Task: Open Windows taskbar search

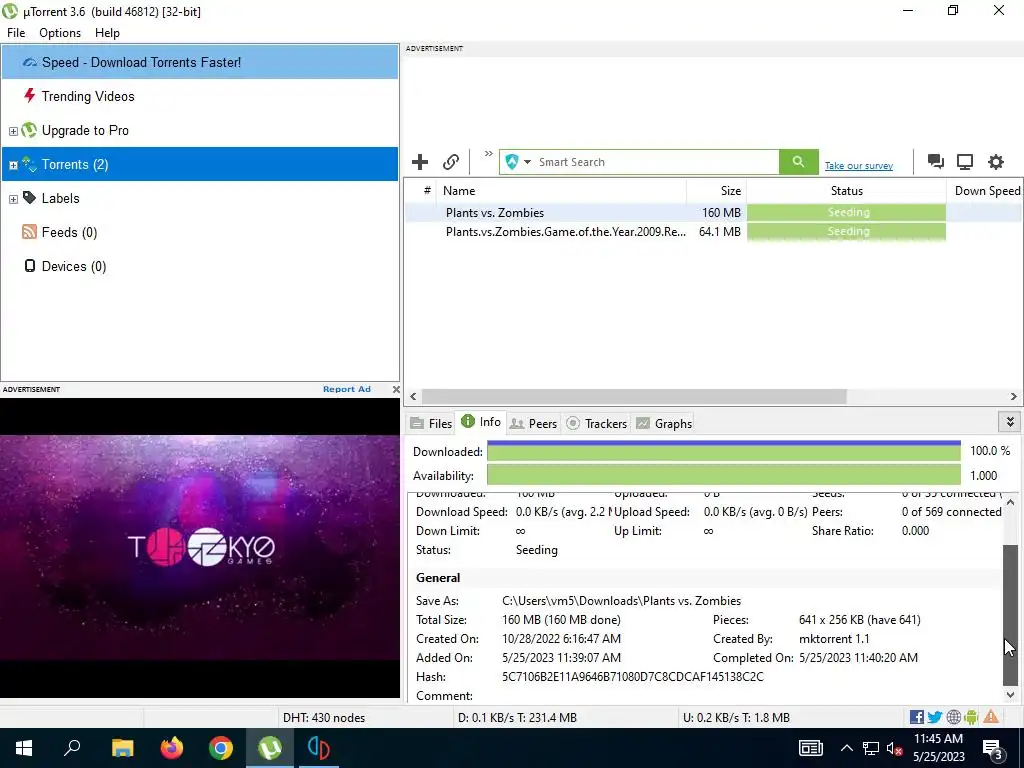Action: tap(72, 748)
